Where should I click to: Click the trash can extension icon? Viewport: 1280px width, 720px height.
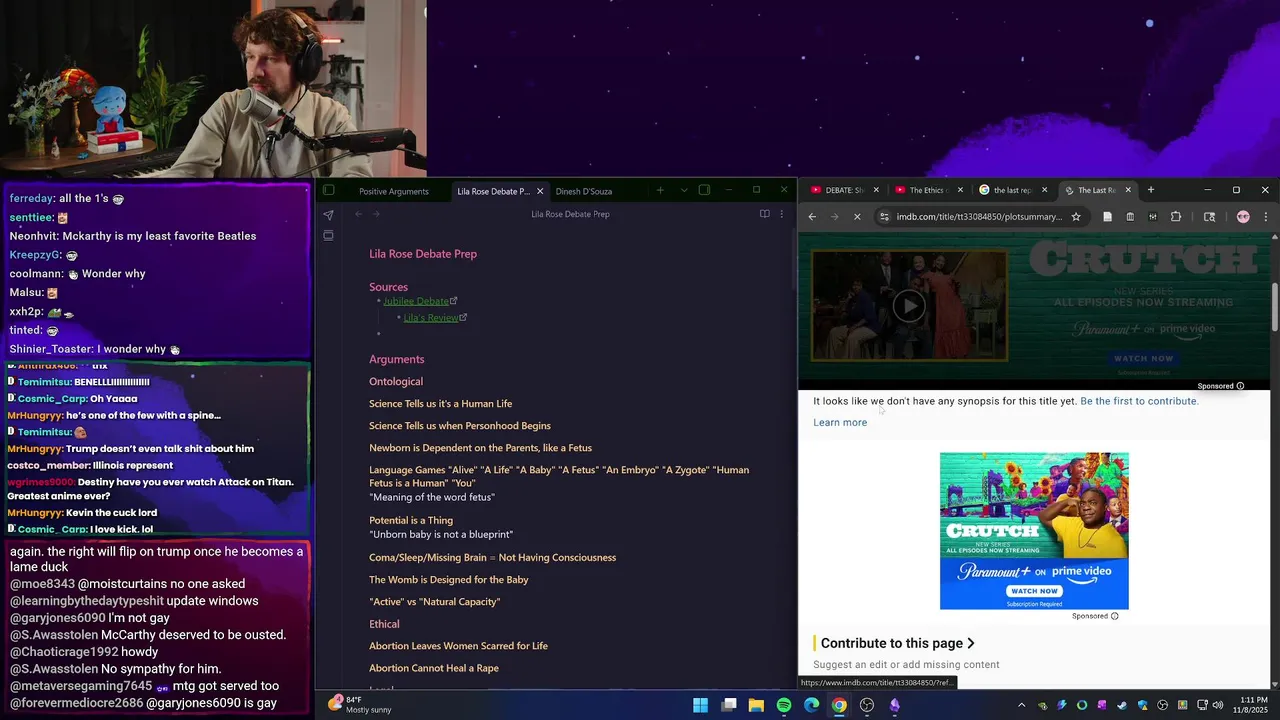(1130, 217)
